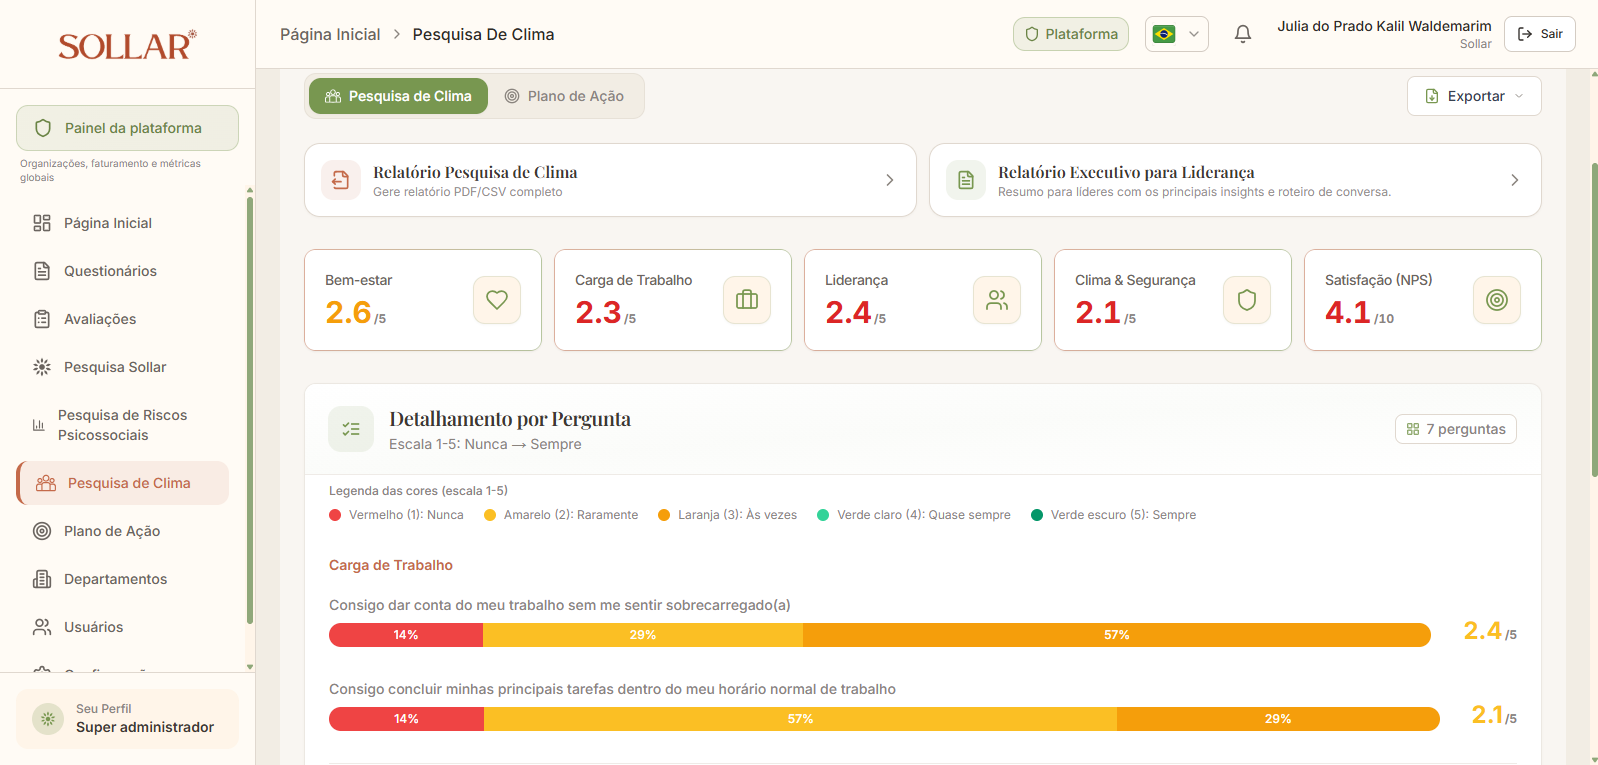1598x765 pixels.
Task: Click the Pesquisa de Clima sidebar people icon
Action: (x=46, y=483)
